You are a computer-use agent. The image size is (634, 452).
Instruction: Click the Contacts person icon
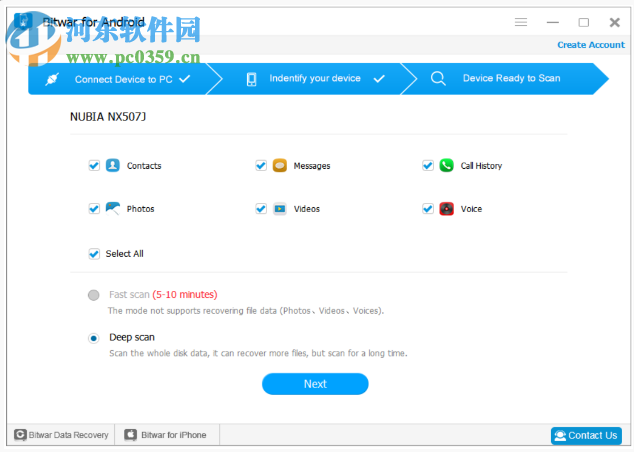(x=113, y=165)
